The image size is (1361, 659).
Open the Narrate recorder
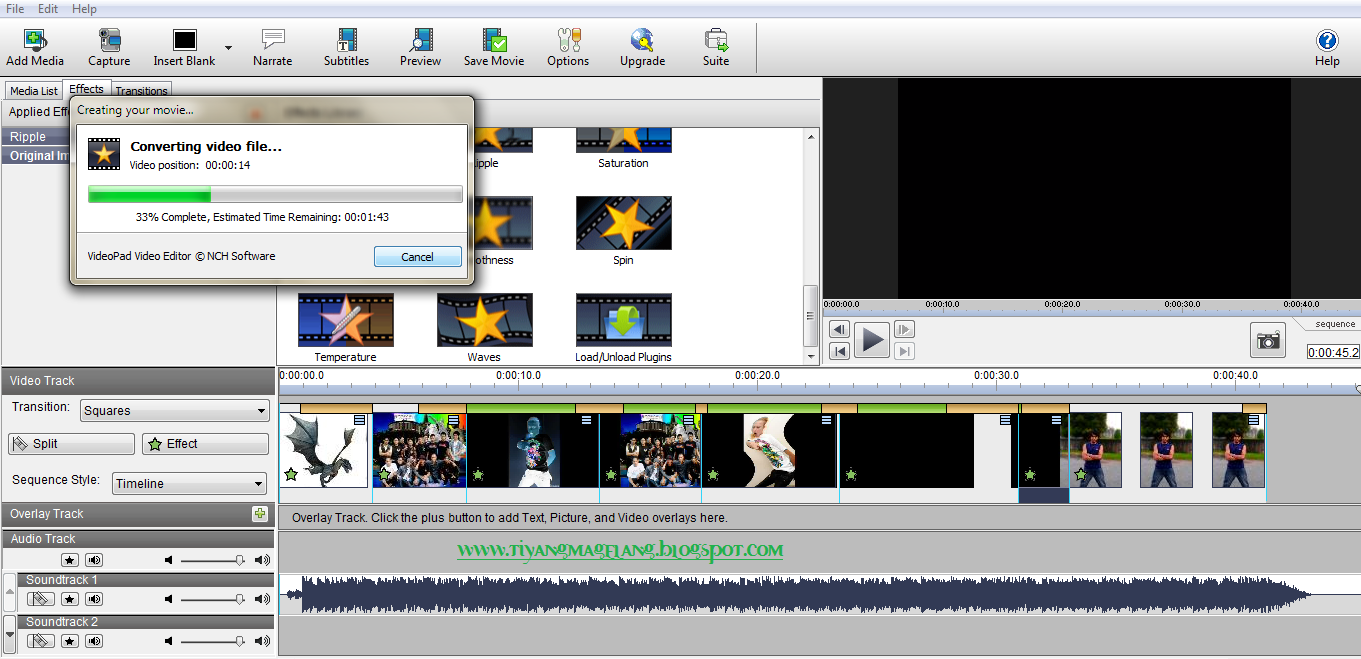272,47
